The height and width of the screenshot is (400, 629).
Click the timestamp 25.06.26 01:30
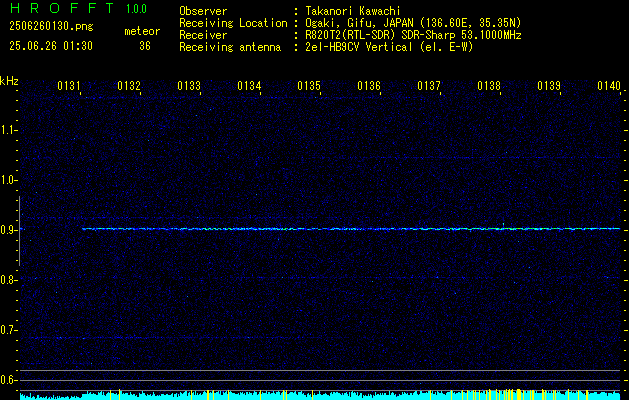pos(51,46)
